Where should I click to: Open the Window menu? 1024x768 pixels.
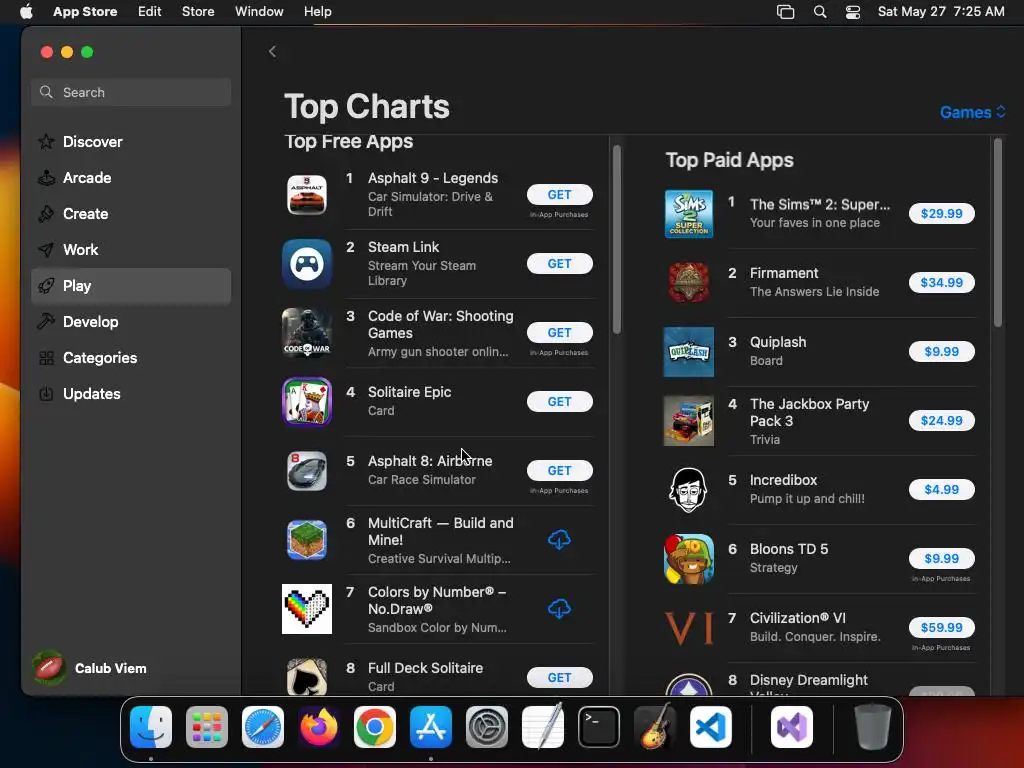click(259, 12)
